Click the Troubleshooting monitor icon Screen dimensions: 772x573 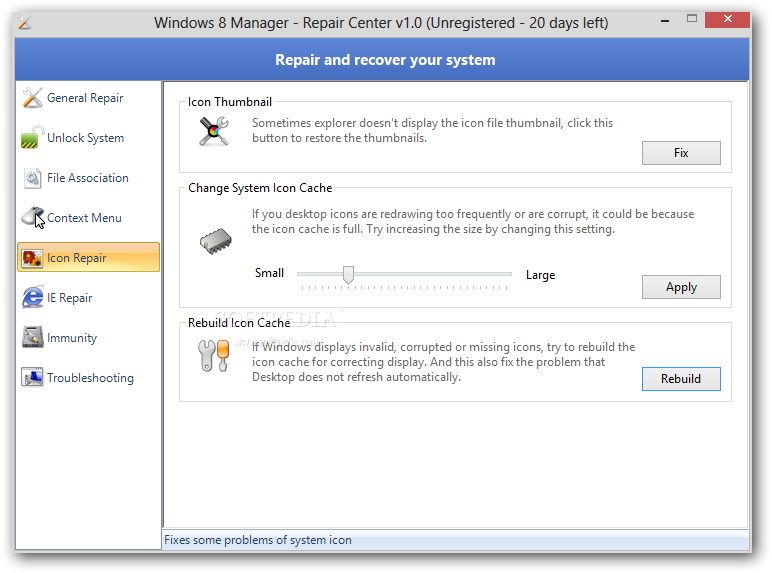tap(32, 378)
